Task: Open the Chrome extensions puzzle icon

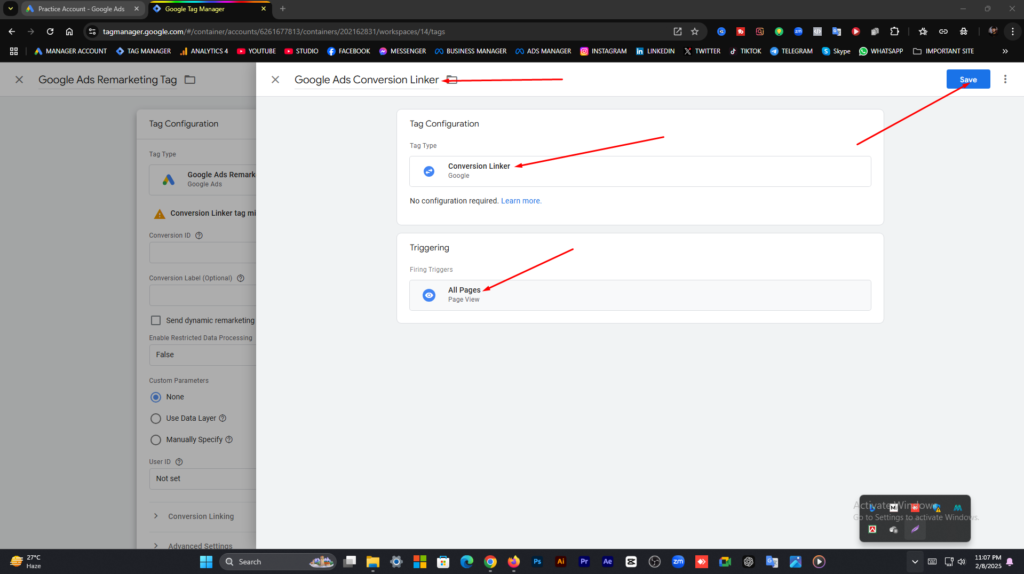Action: tap(895, 31)
